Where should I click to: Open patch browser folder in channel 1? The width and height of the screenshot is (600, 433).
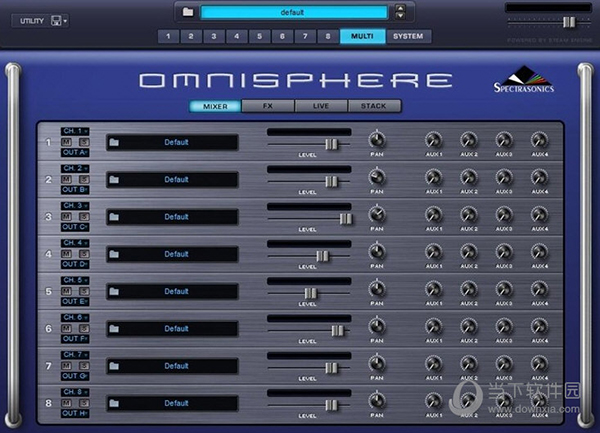[114, 143]
